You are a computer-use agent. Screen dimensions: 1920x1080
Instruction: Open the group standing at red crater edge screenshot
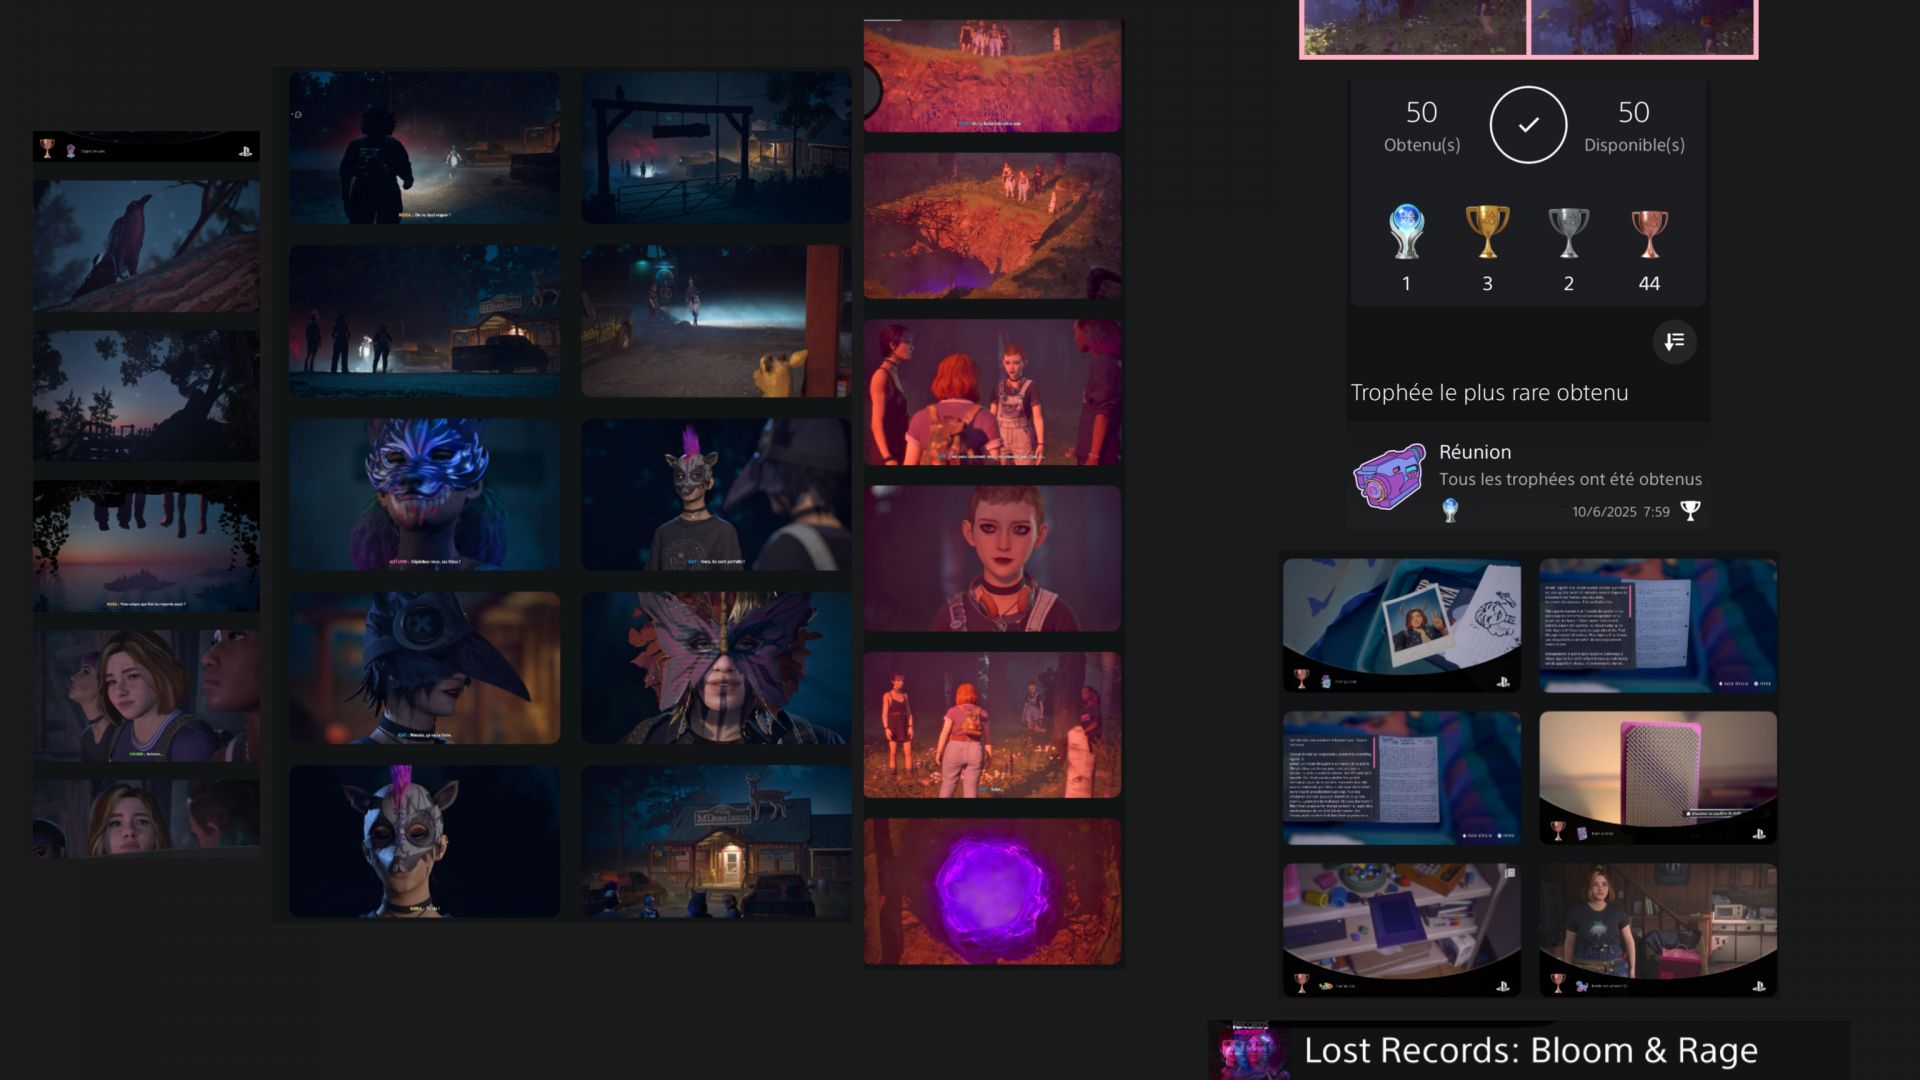[992, 225]
